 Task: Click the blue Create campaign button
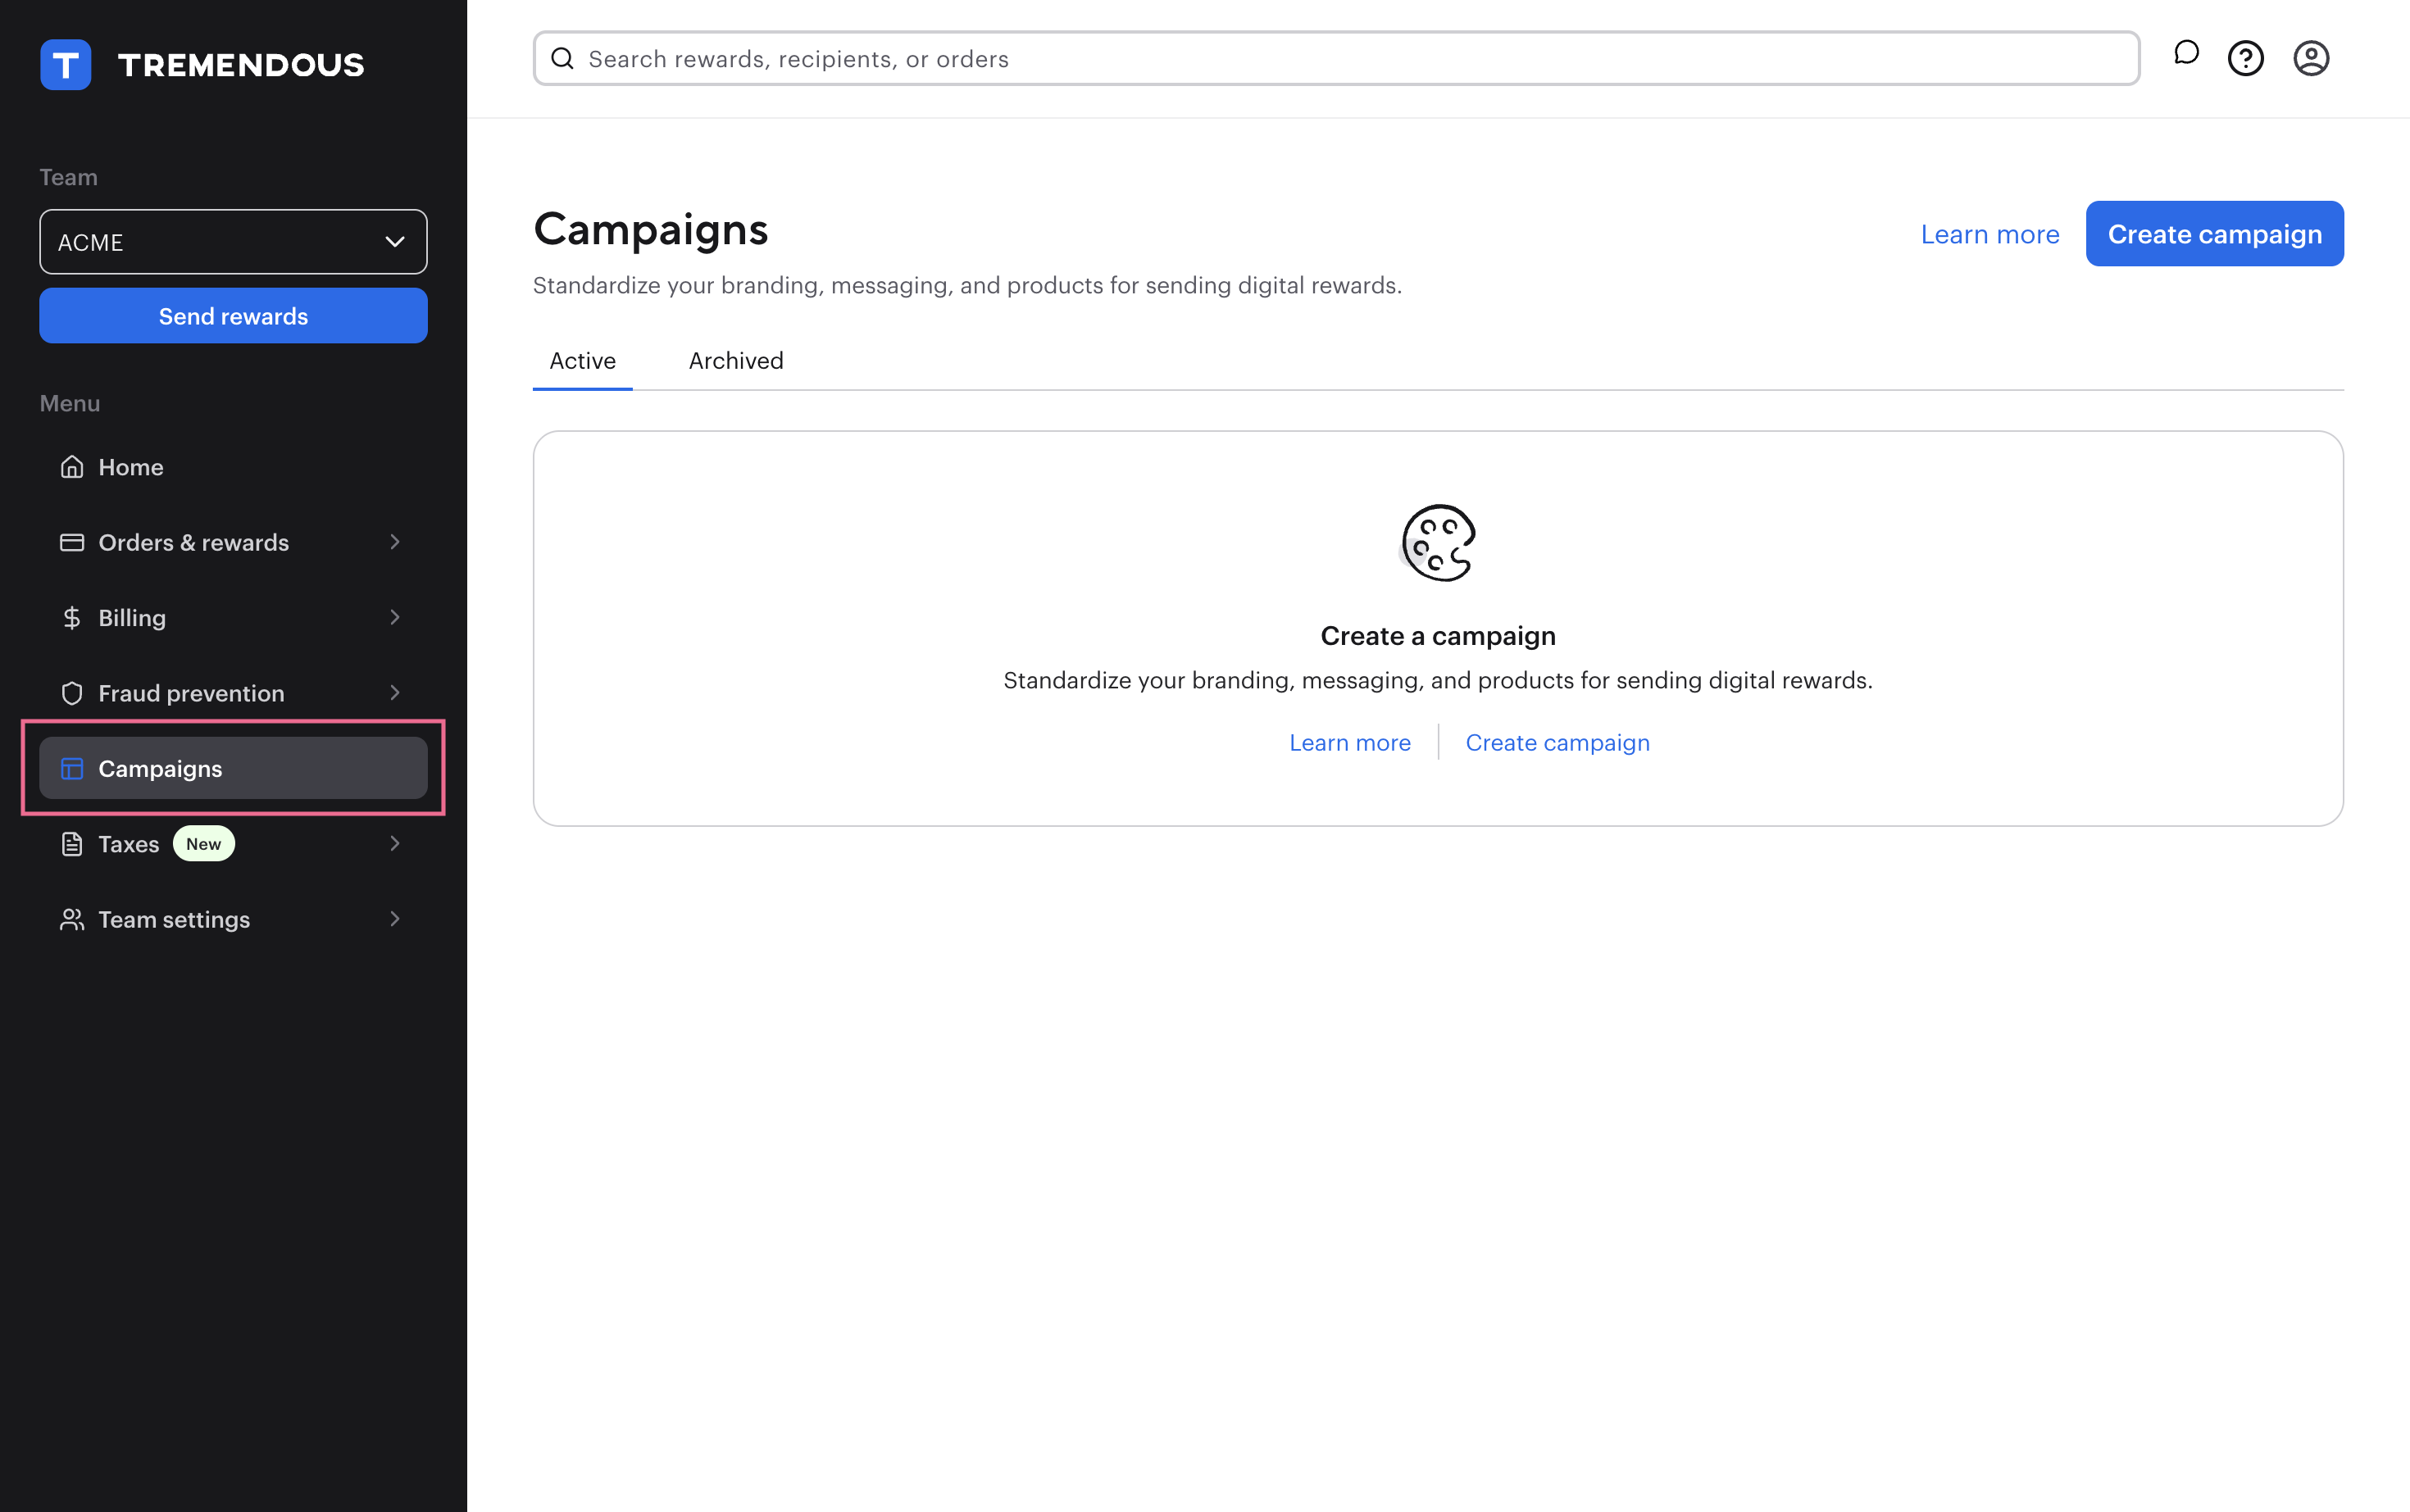pos(2214,234)
